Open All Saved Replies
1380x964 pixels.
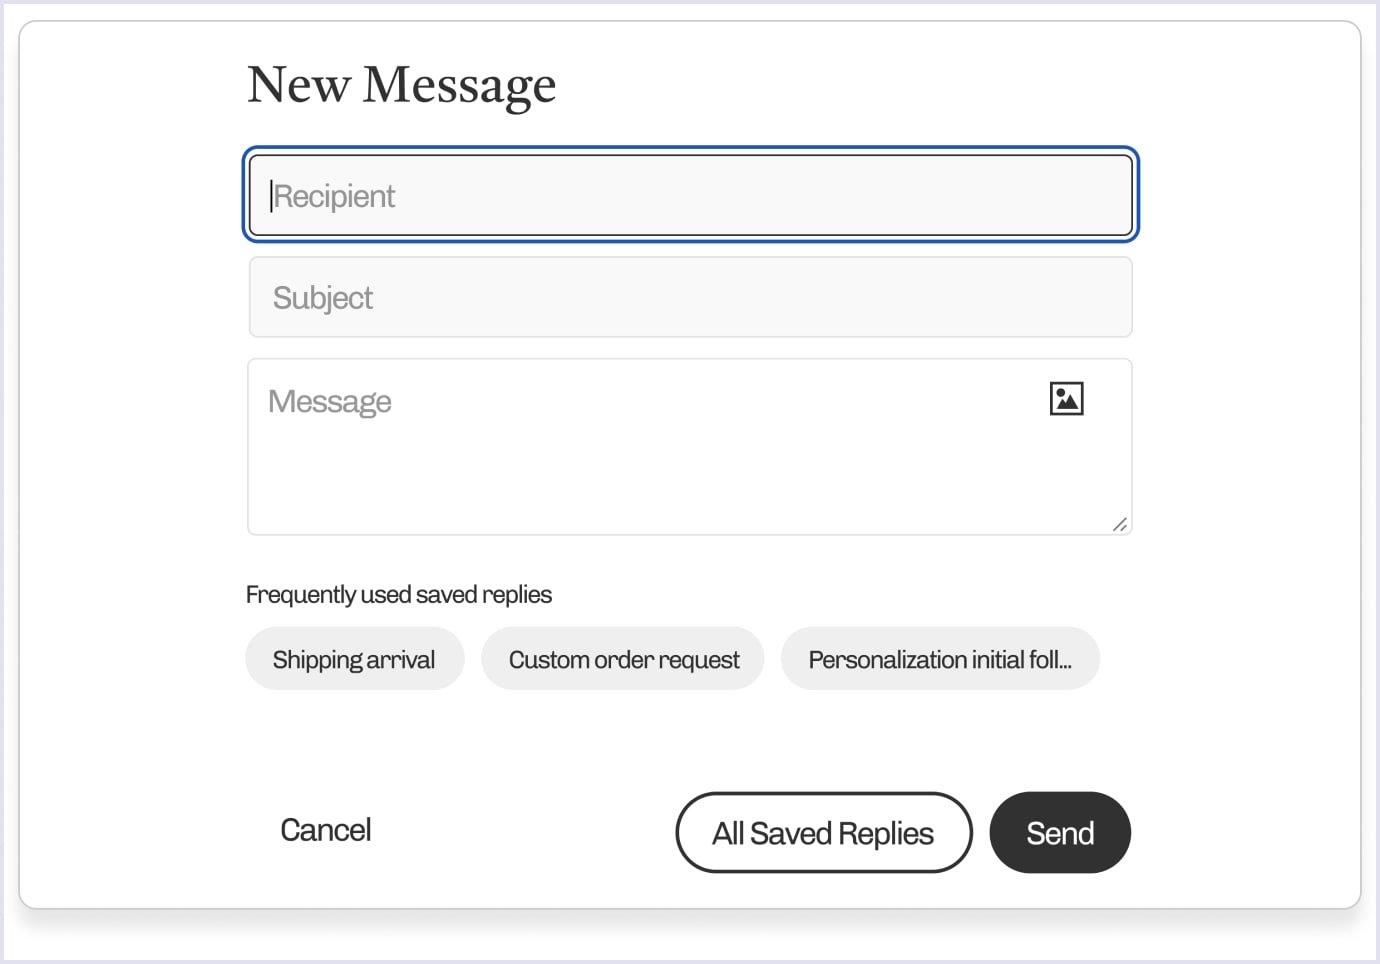824,832
